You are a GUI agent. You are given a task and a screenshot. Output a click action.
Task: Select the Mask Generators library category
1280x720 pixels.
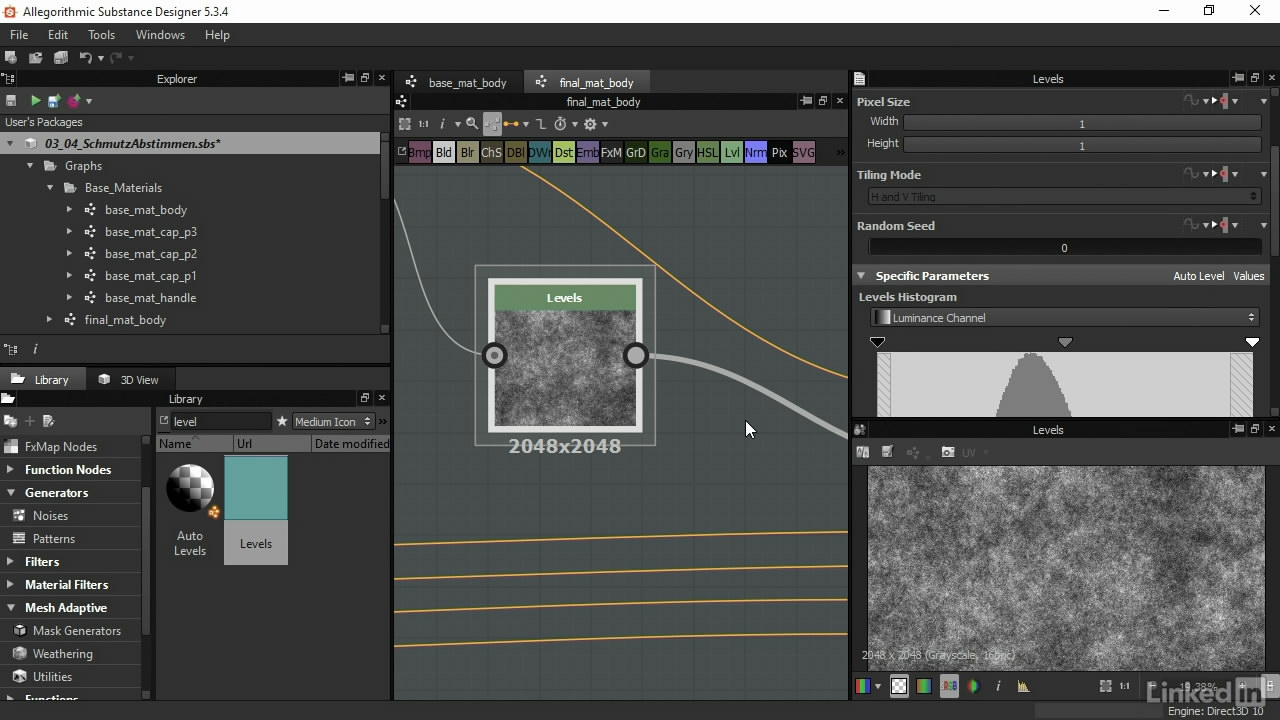coord(77,631)
